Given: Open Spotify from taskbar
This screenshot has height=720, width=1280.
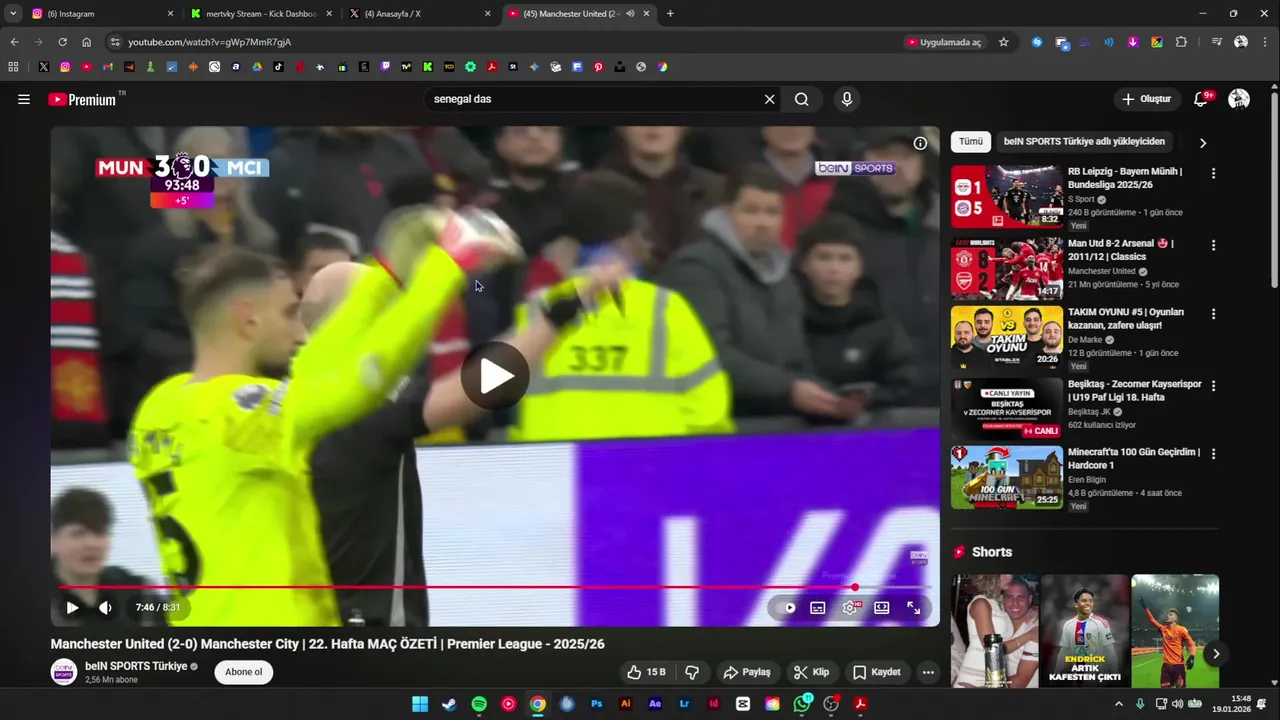Looking at the screenshot, I should pyautogui.click(x=479, y=704).
